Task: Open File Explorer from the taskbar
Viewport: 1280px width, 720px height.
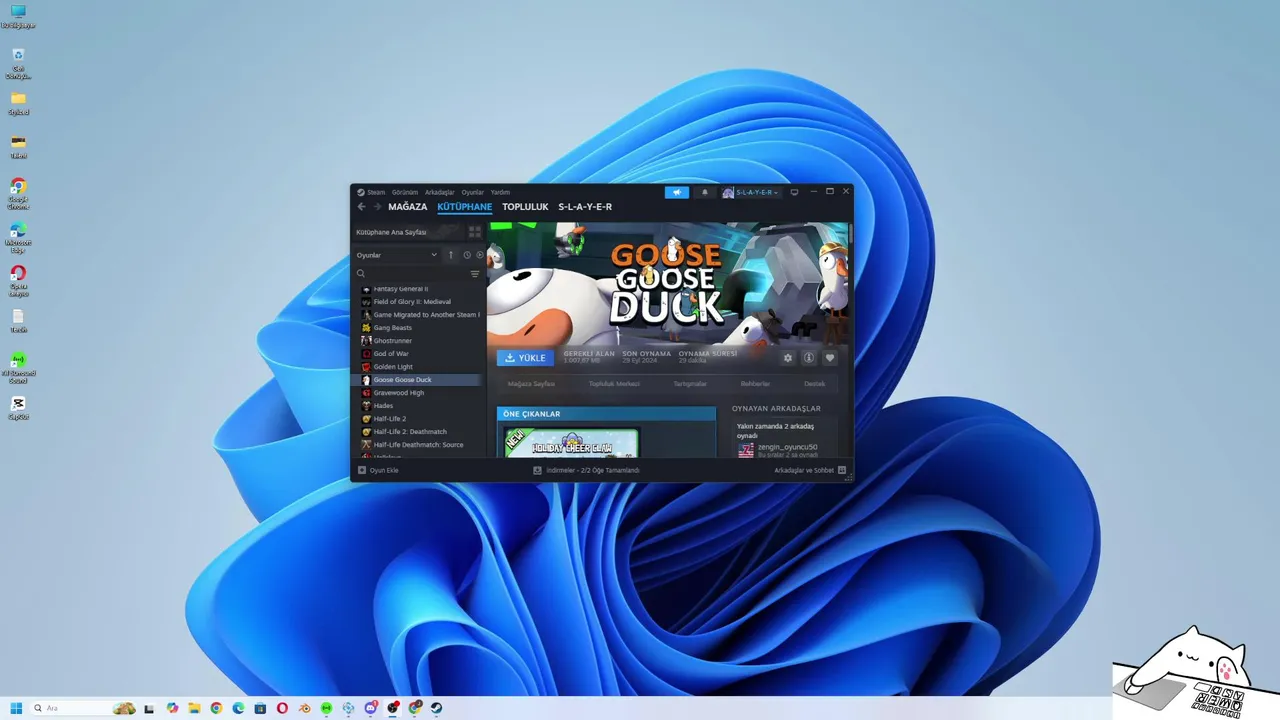Action: point(194,708)
